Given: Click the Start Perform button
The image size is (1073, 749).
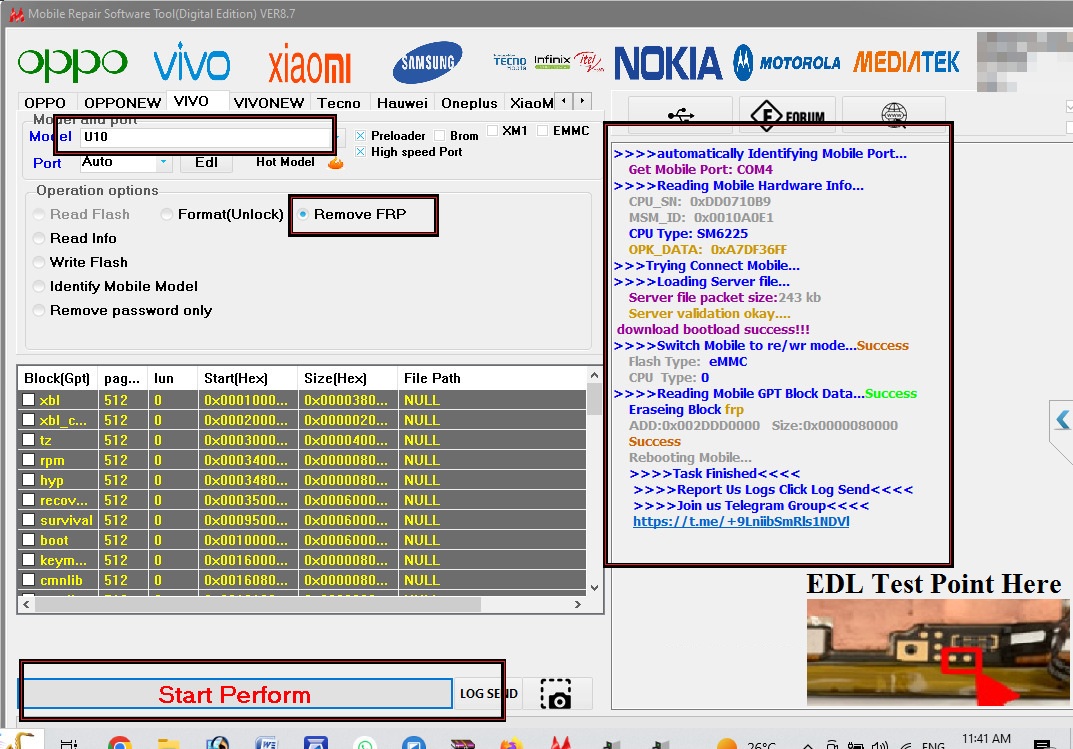Looking at the screenshot, I should (x=235, y=694).
